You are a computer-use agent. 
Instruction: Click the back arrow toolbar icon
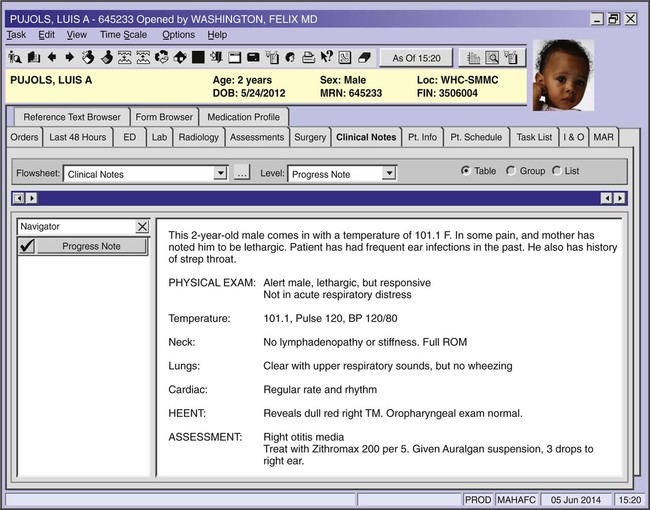click(52, 57)
